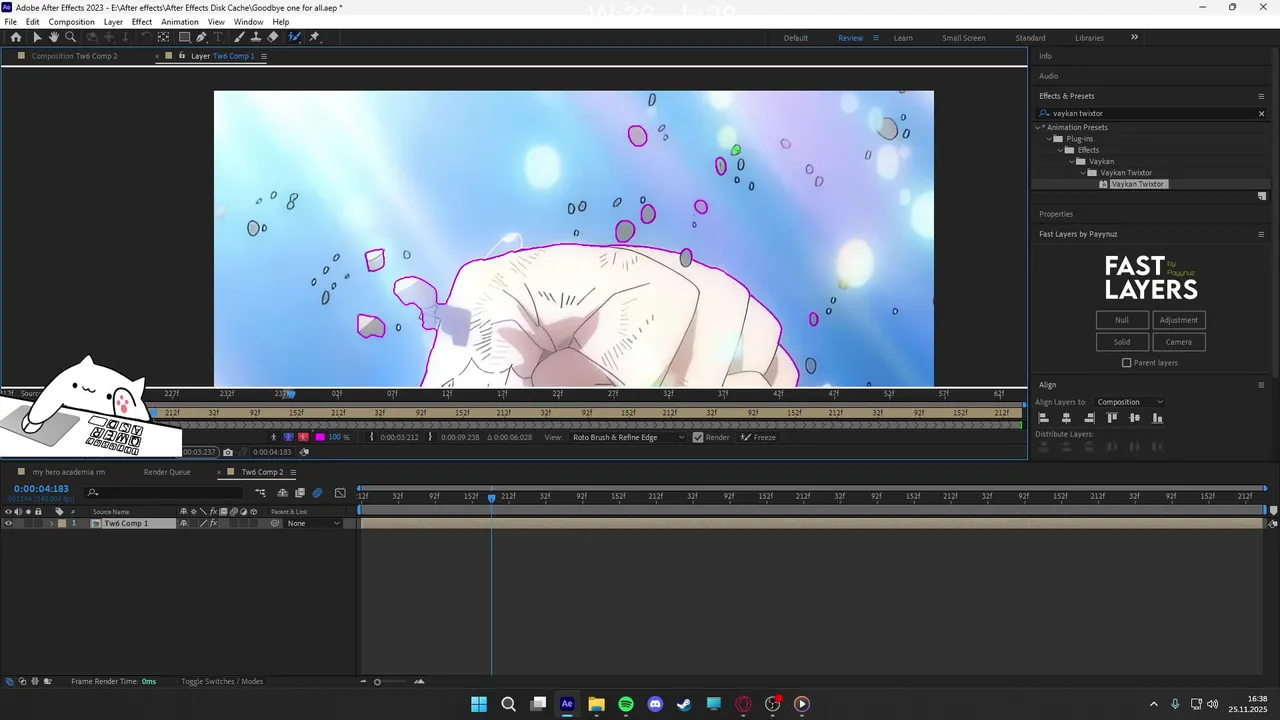Switch to Composition Tw6 Comp 2 tab

tap(74, 56)
